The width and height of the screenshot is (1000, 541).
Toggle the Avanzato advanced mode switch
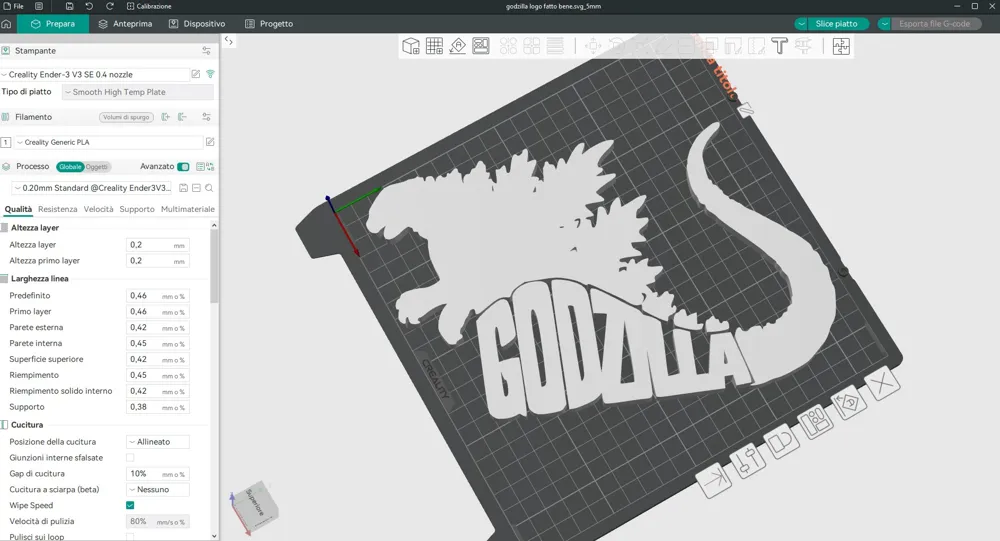point(183,167)
